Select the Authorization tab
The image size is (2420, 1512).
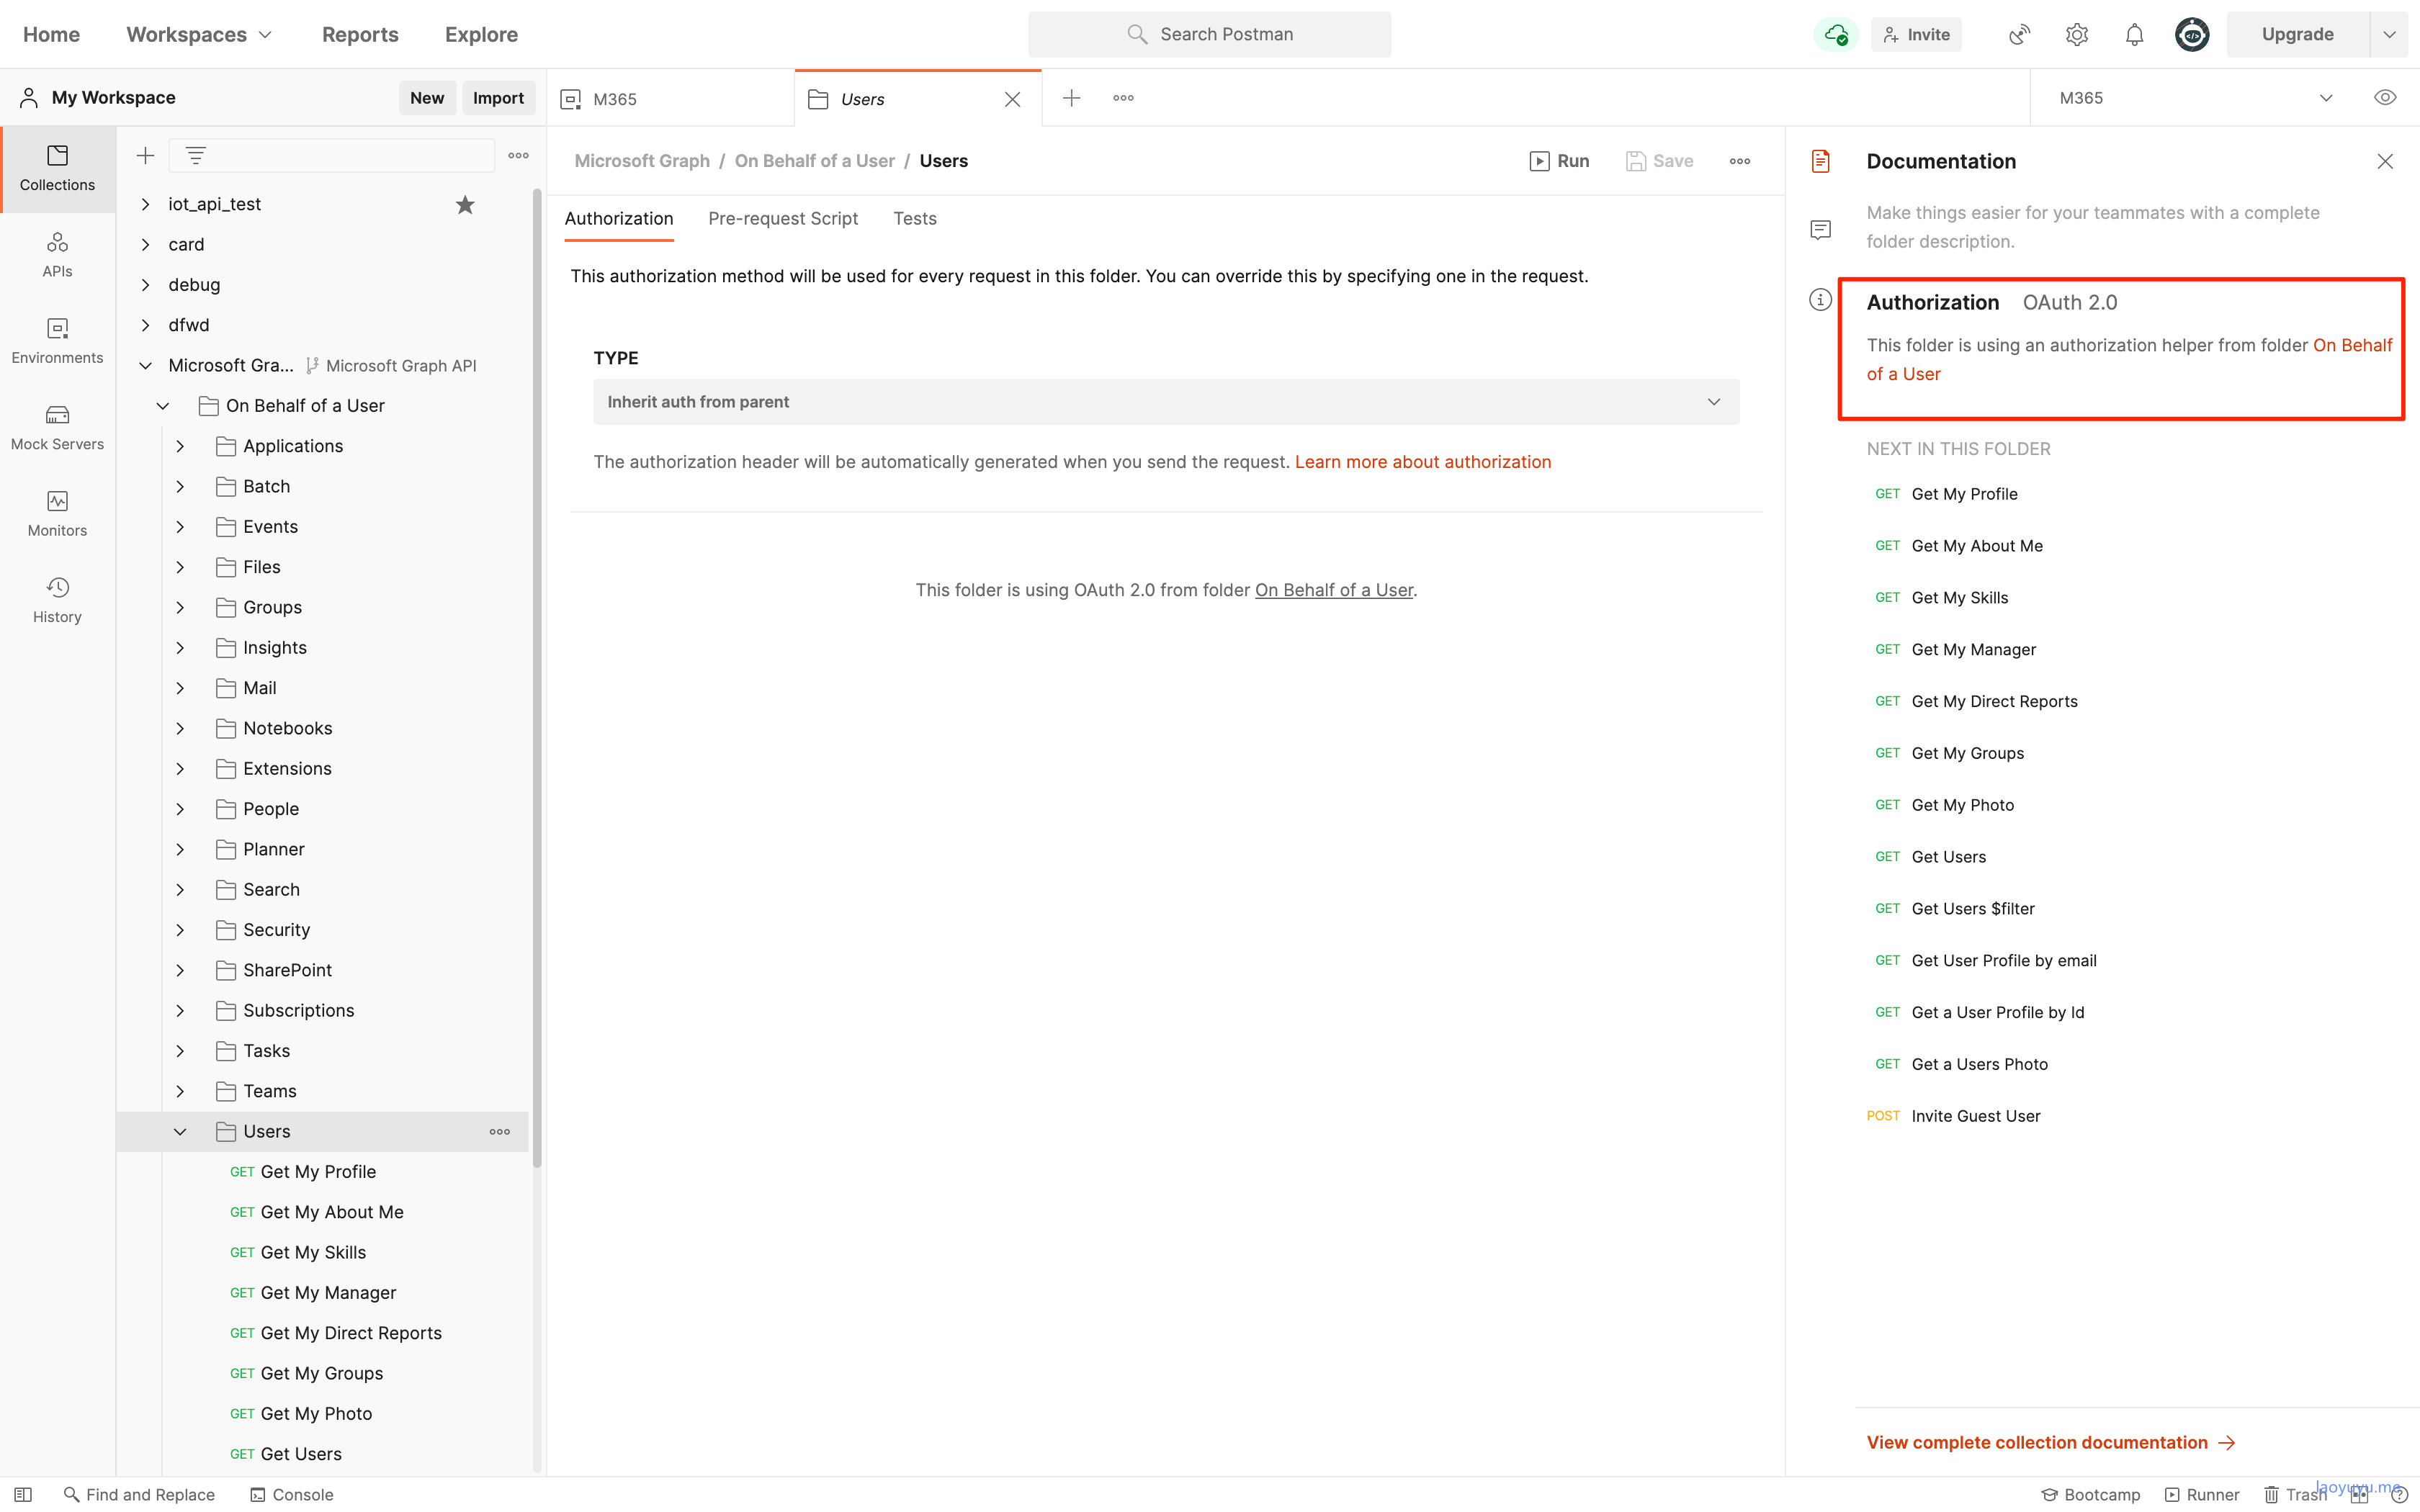[619, 218]
